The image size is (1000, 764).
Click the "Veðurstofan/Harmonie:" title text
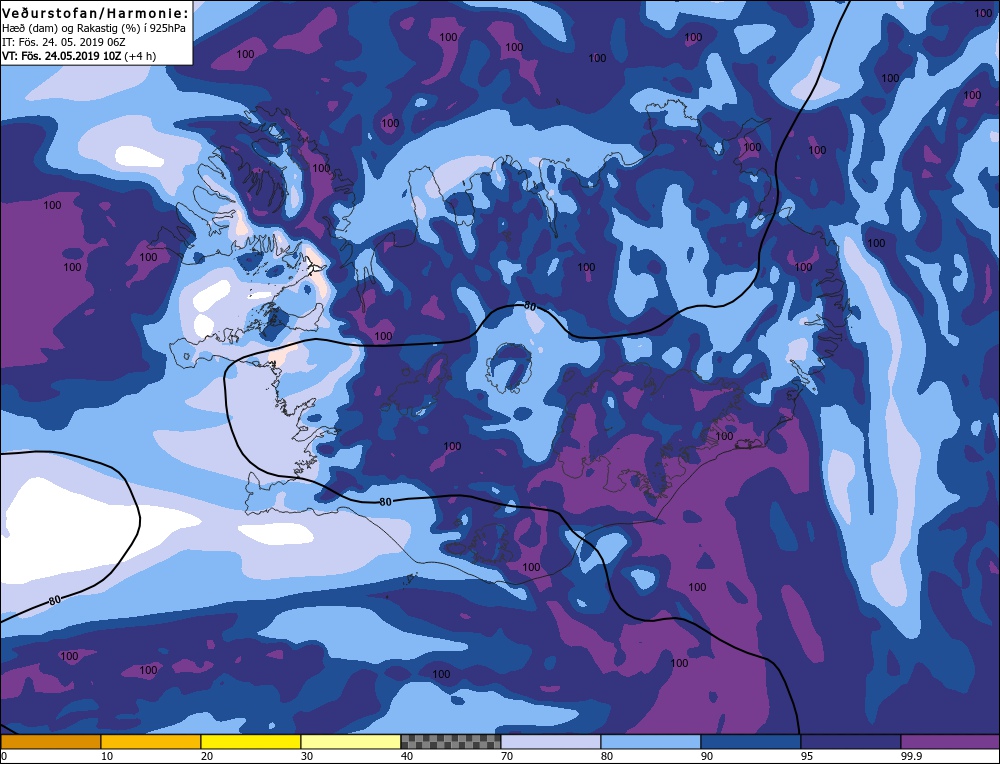pyautogui.click(x=96, y=13)
